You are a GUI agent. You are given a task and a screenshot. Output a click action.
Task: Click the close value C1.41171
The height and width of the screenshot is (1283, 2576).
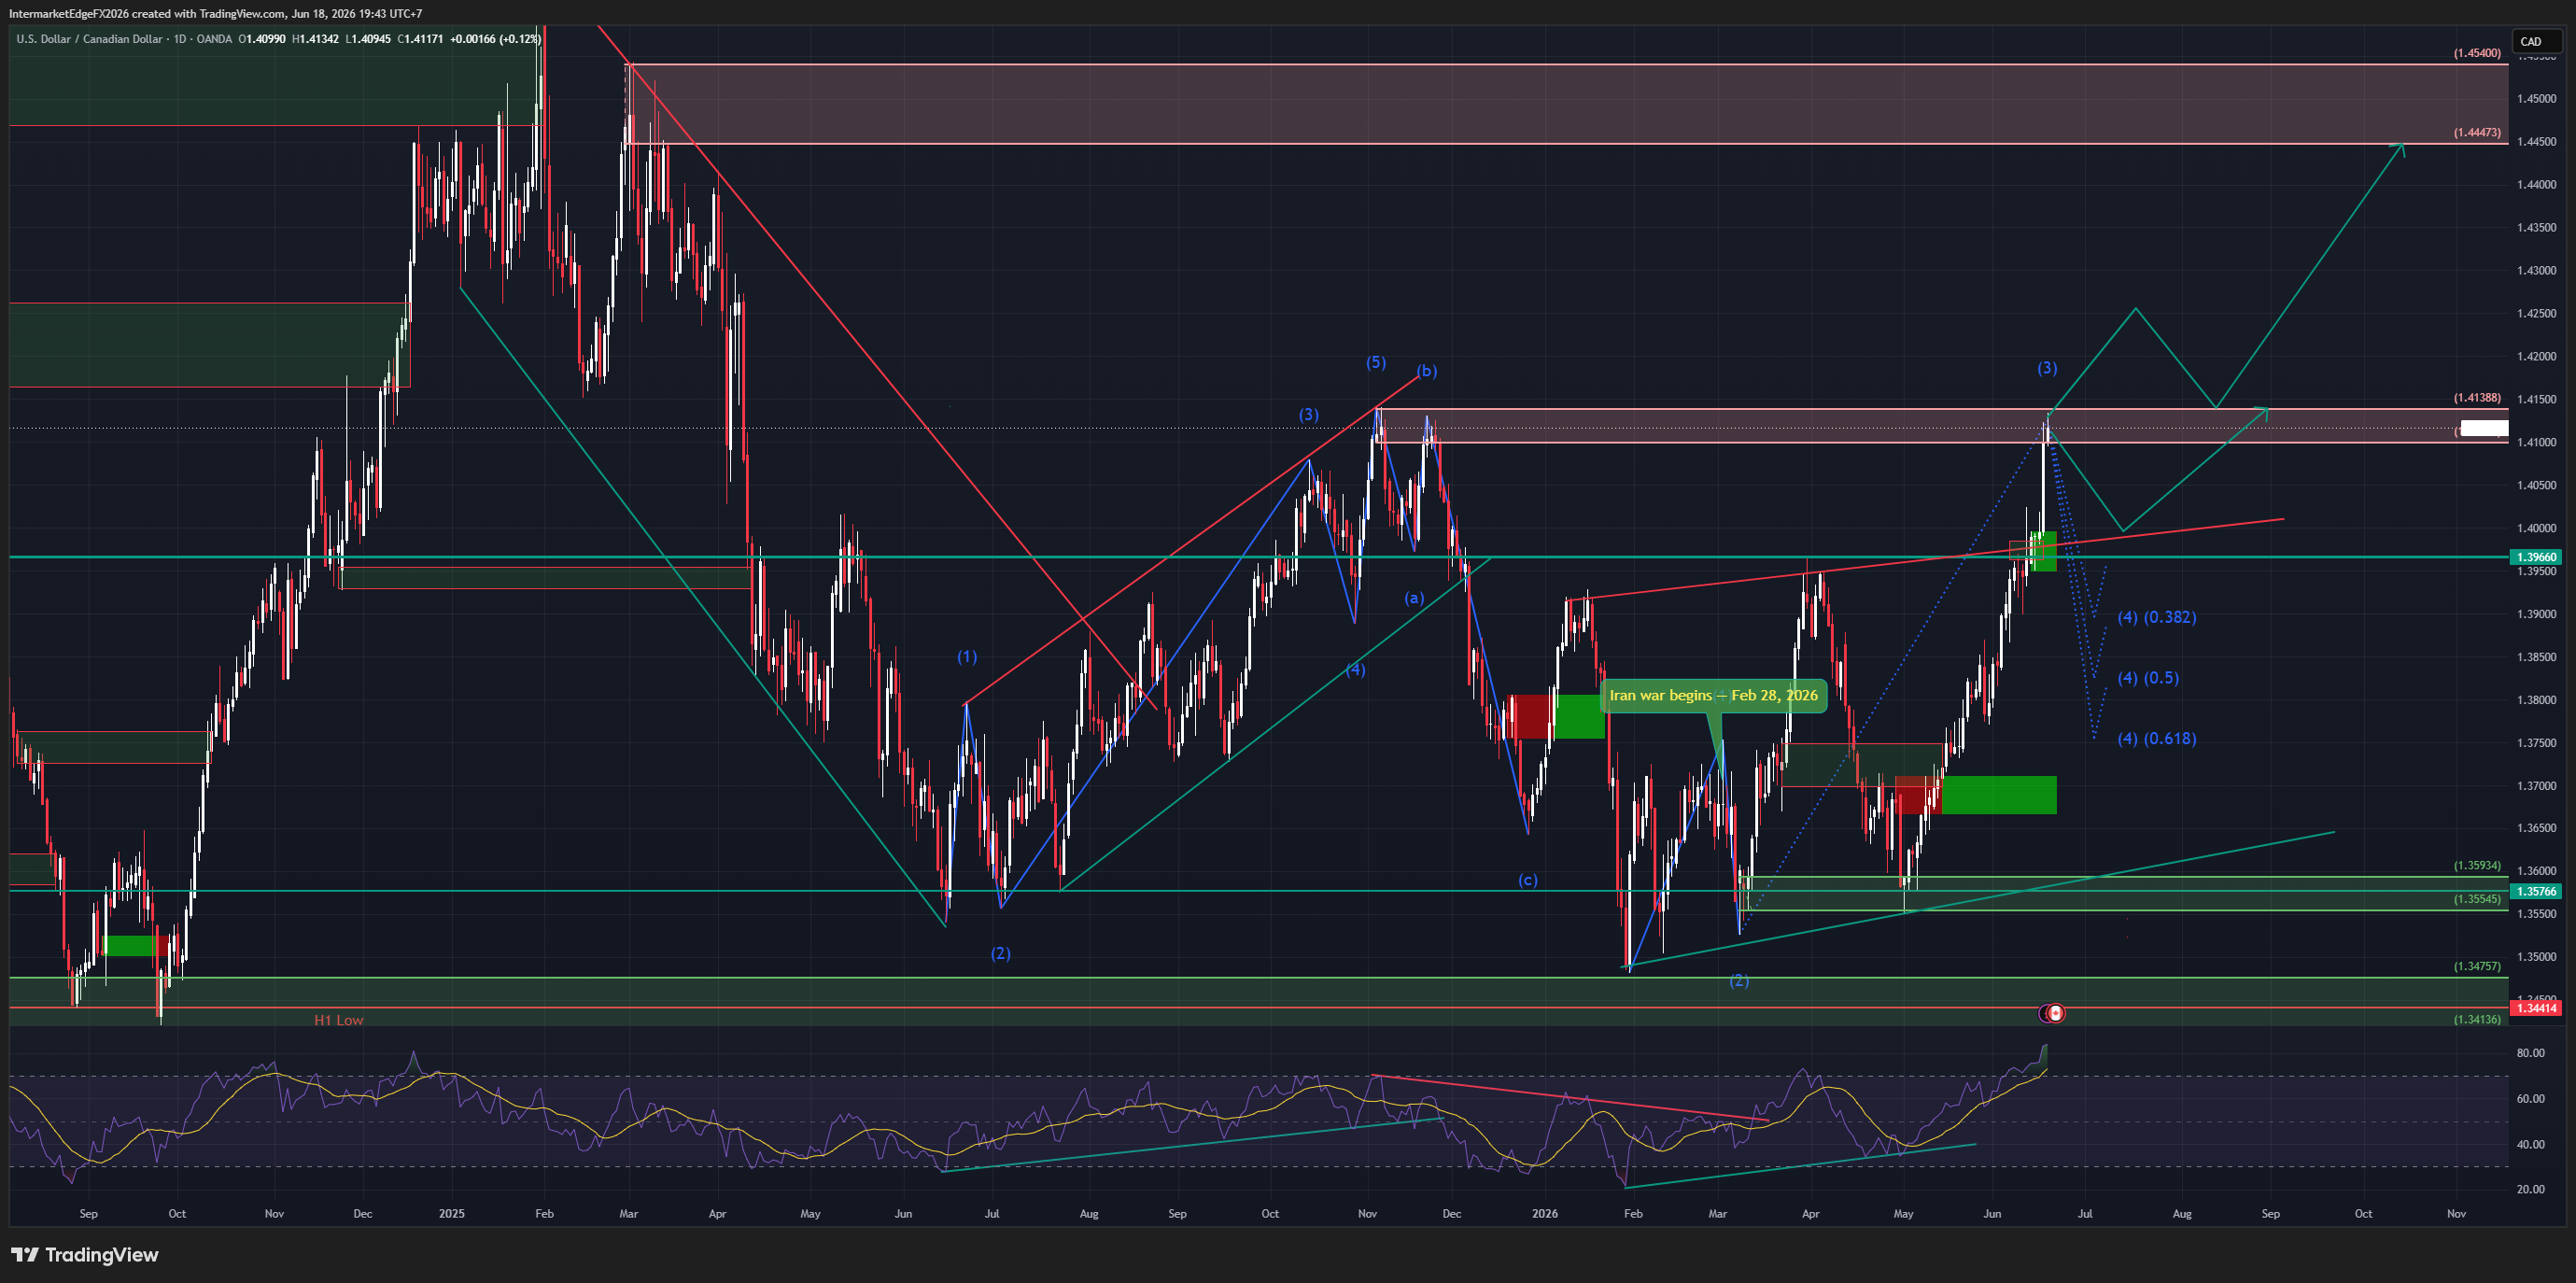(420, 39)
